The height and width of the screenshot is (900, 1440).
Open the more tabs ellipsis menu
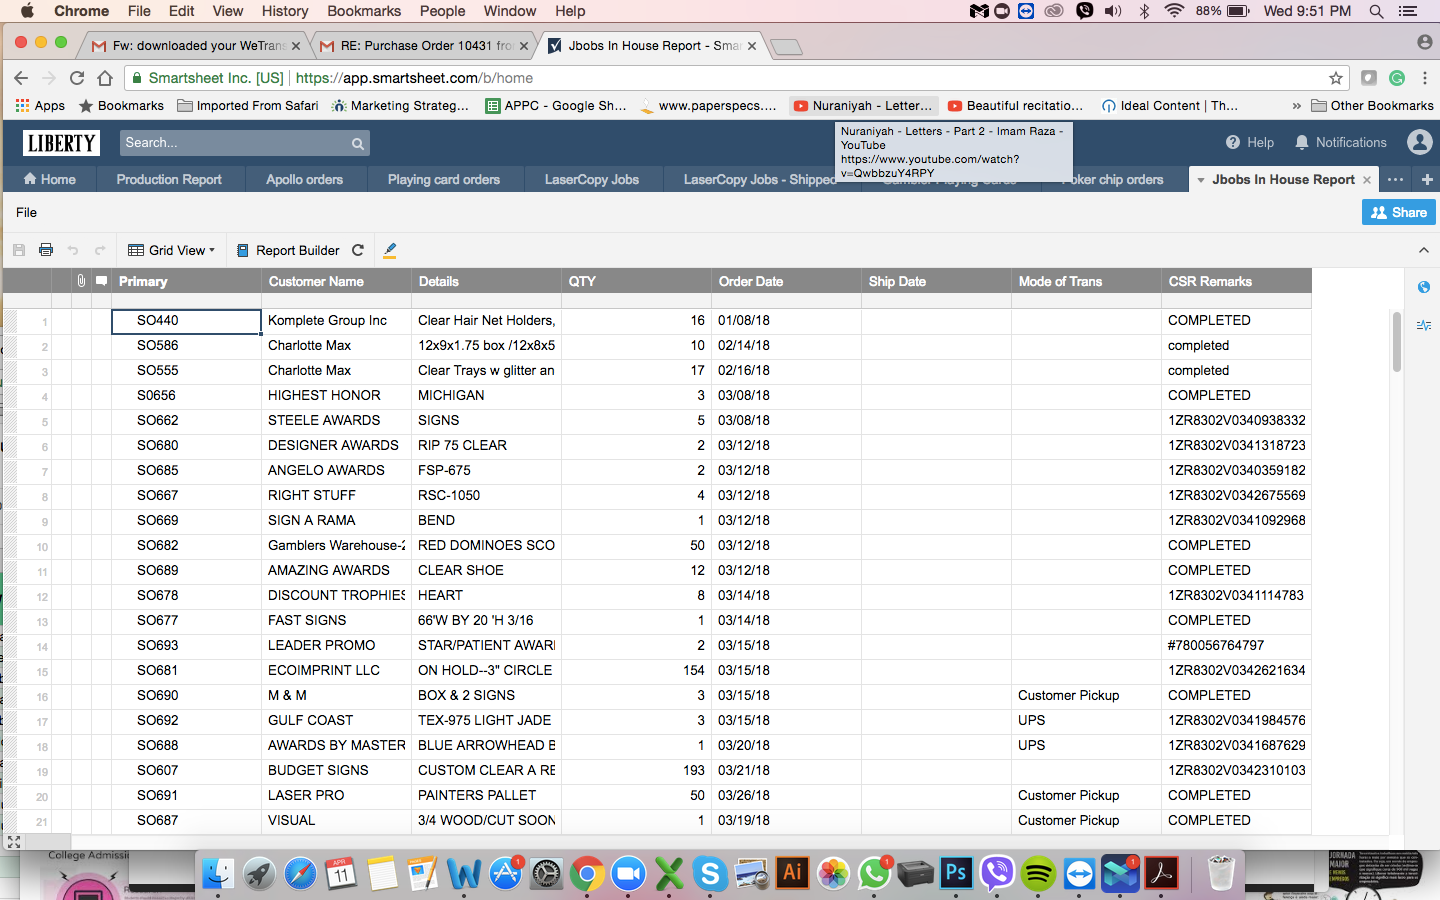coord(1395,179)
